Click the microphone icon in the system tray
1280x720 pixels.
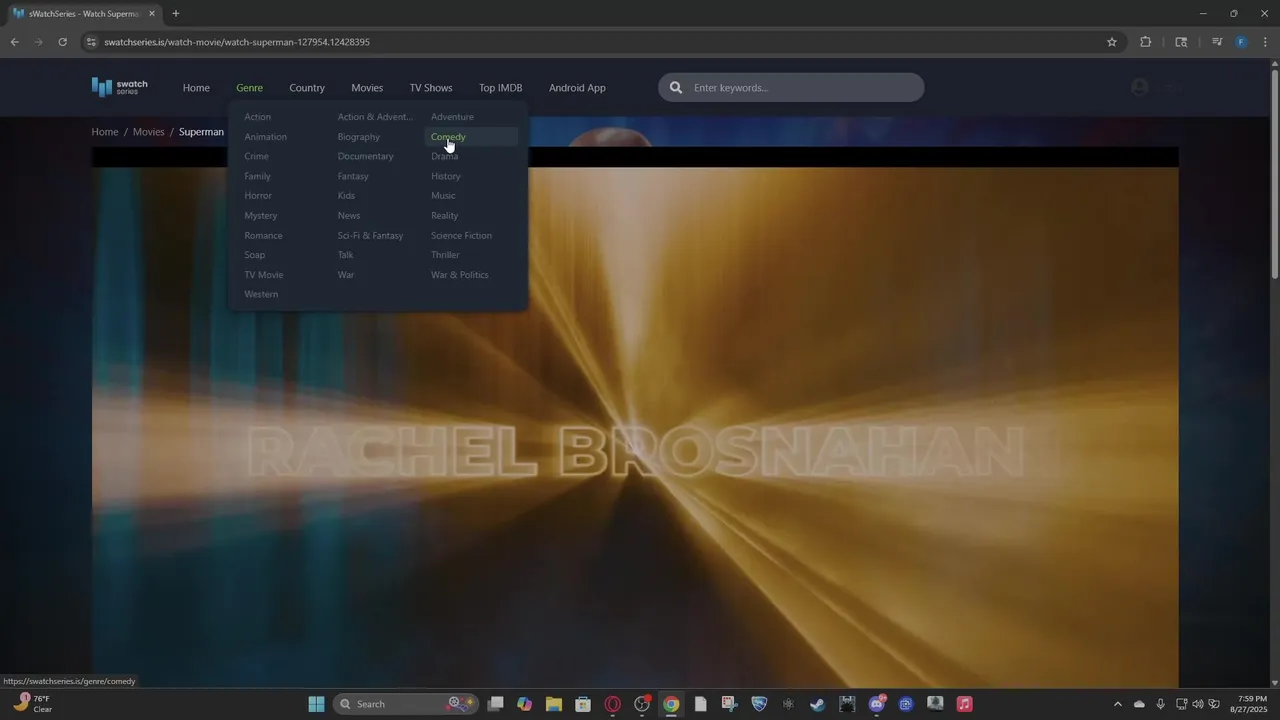click(1160, 704)
